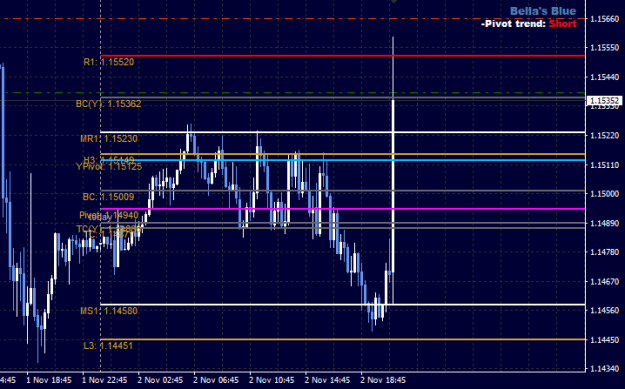Click the Pivot trend: Short status text
The height and width of the screenshot is (389, 625).
pyautogui.click(x=529, y=24)
